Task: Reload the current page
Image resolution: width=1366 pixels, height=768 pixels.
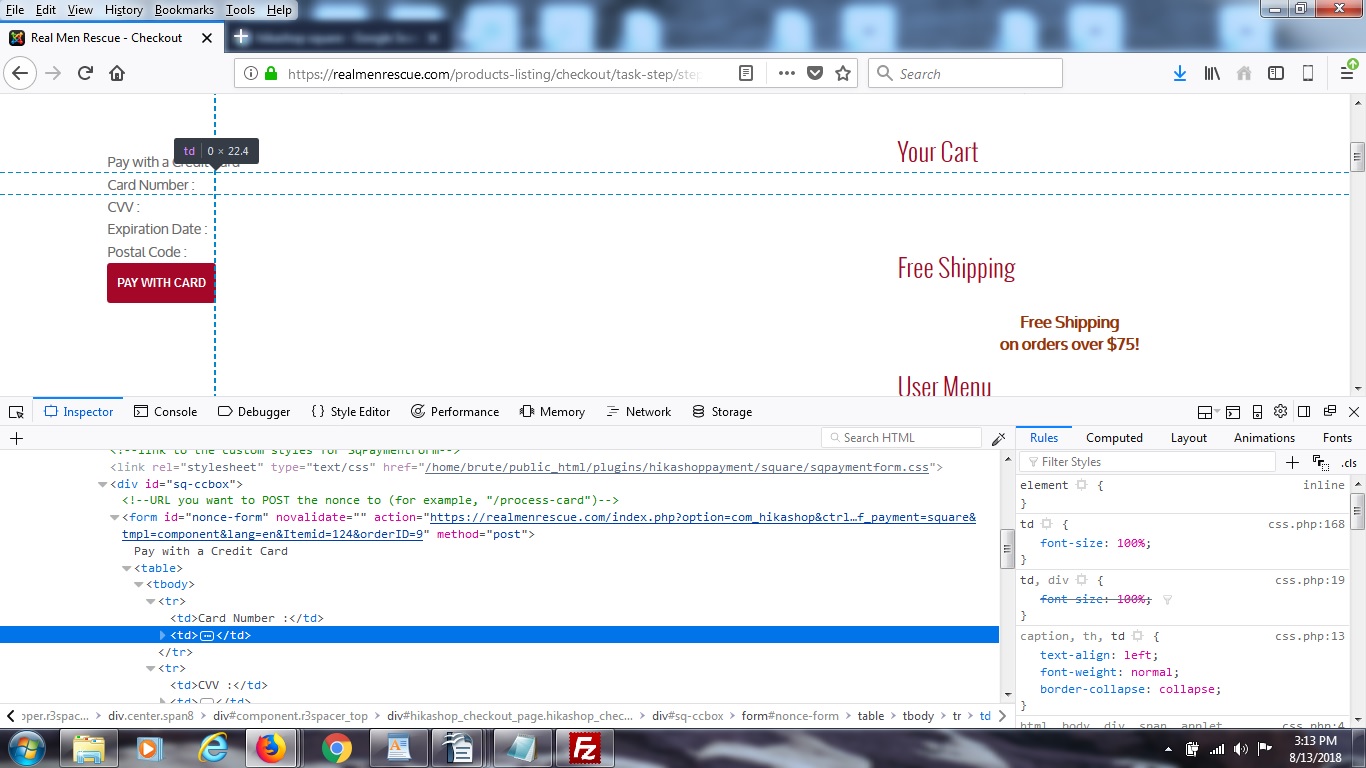Action: pyautogui.click(x=86, y=74)
